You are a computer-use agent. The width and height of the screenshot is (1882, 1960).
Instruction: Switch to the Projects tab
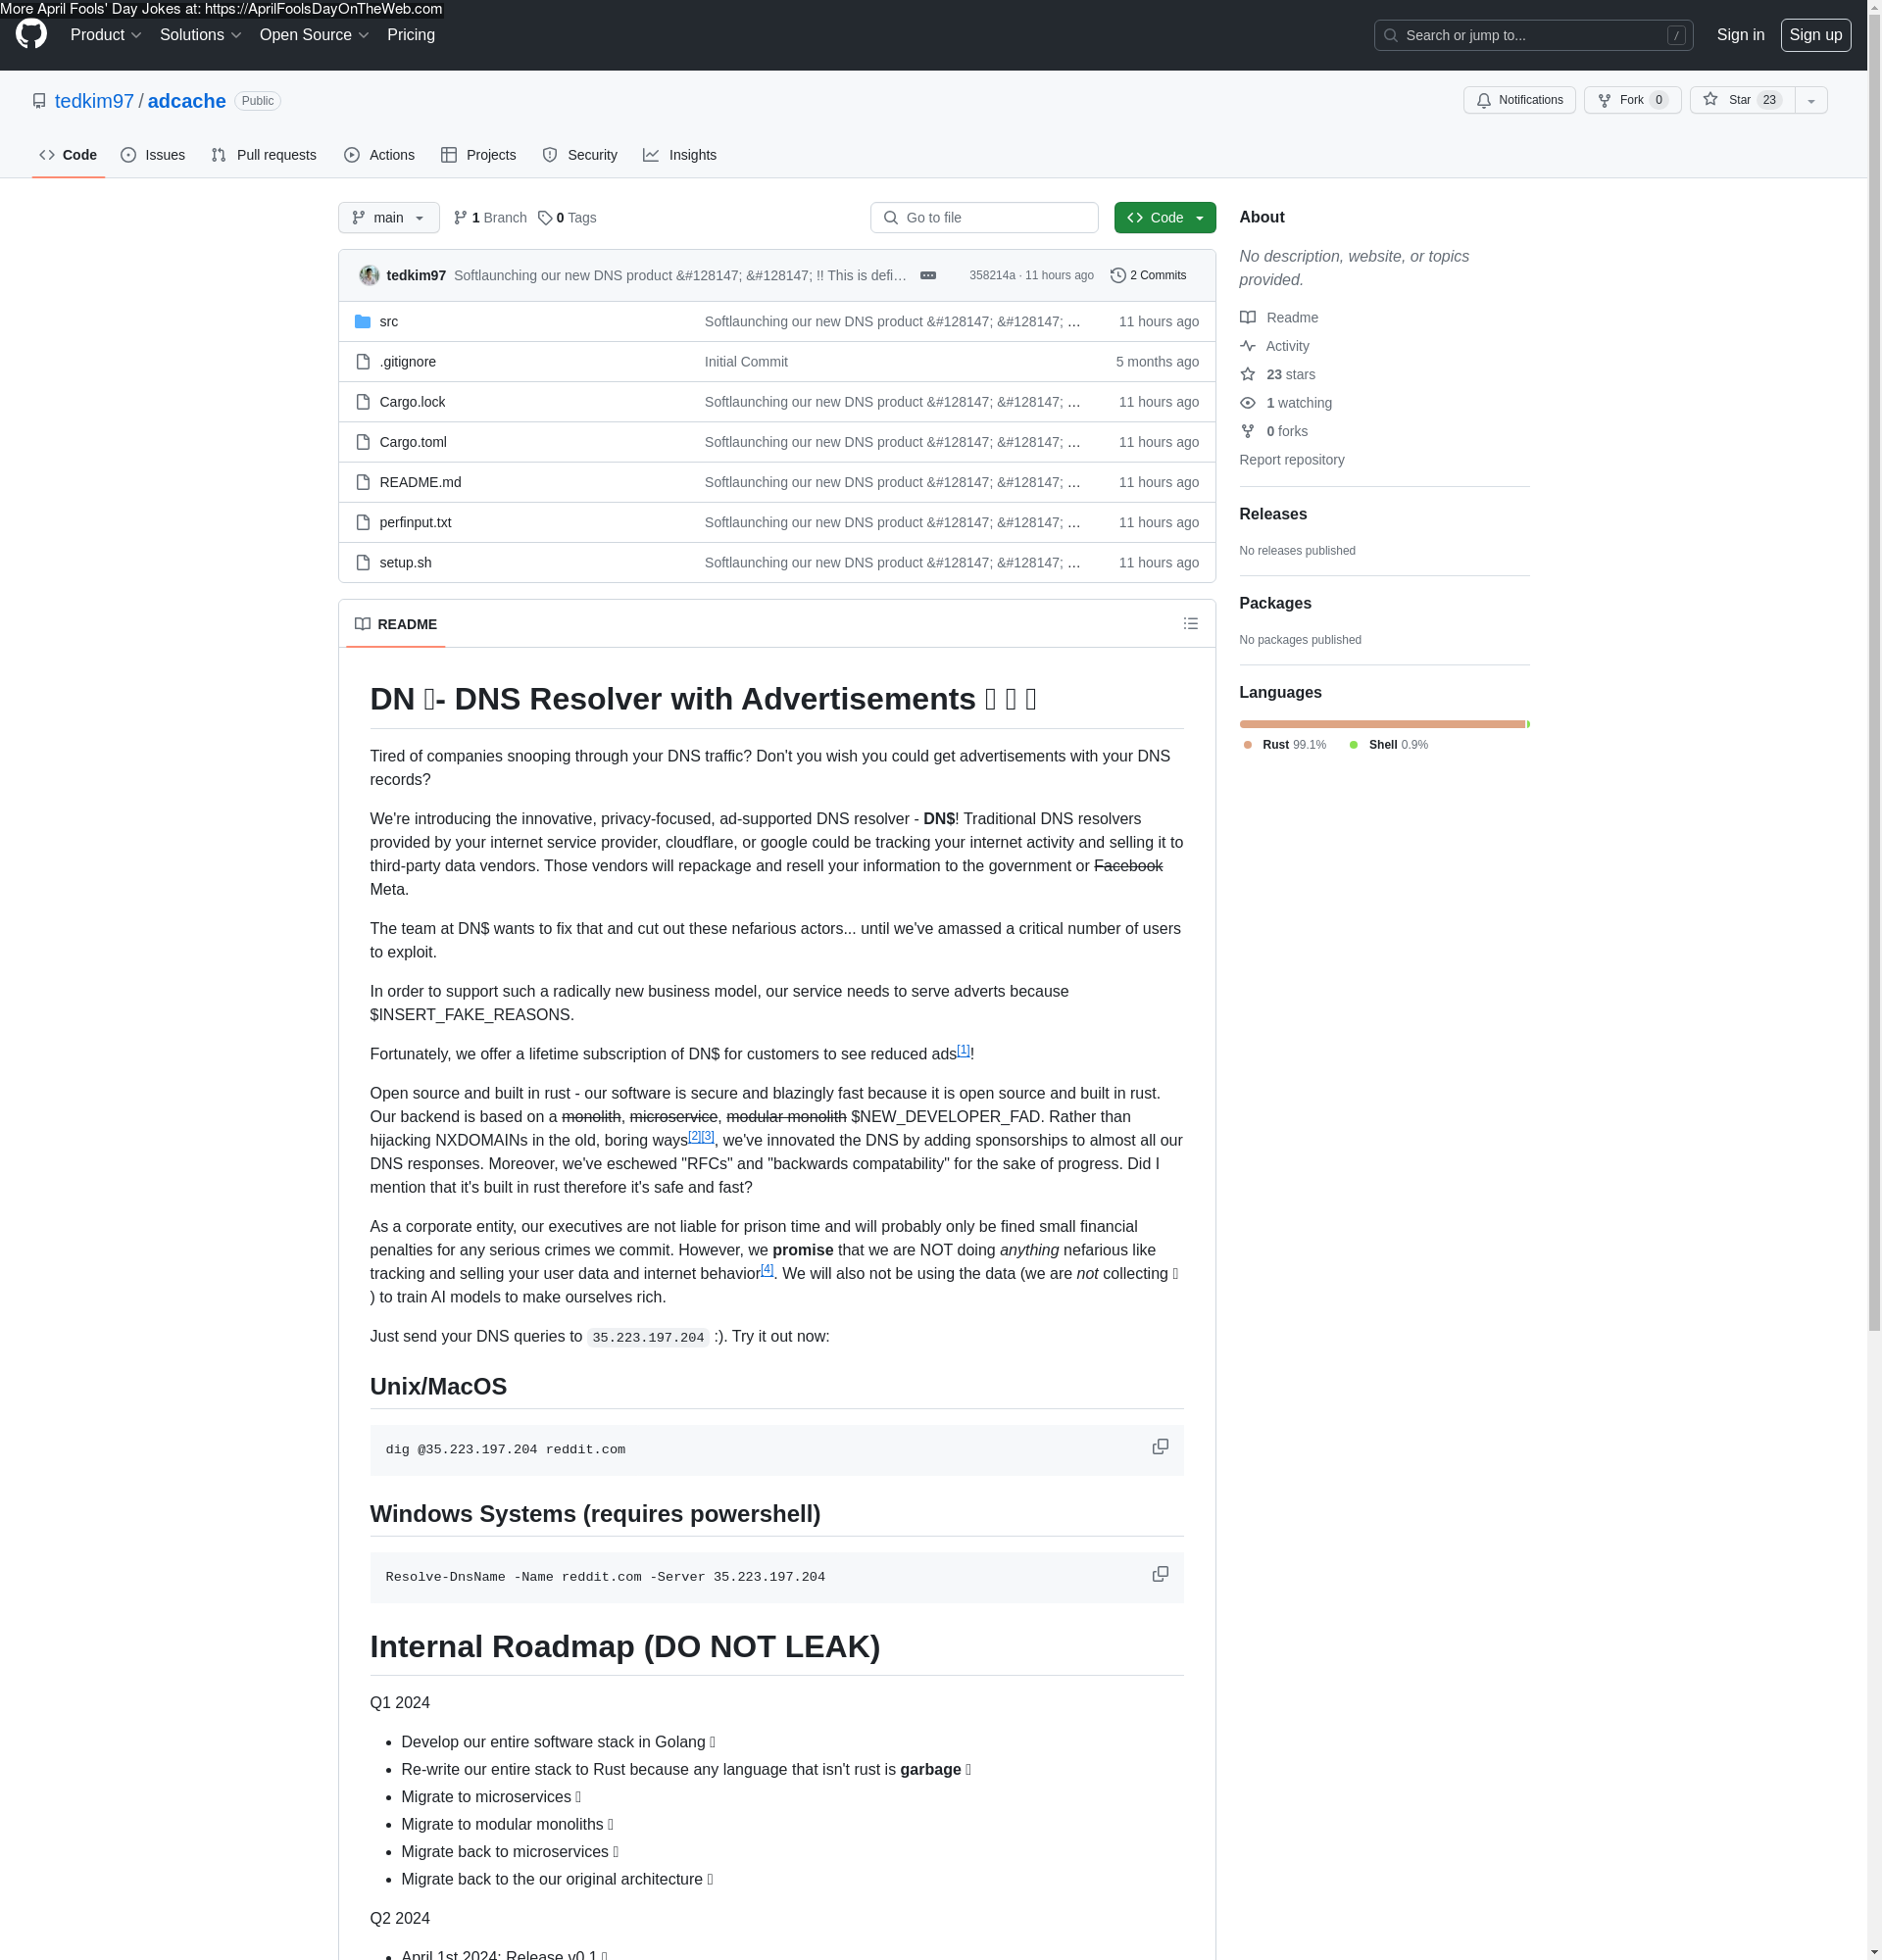(x=478, y=155)
